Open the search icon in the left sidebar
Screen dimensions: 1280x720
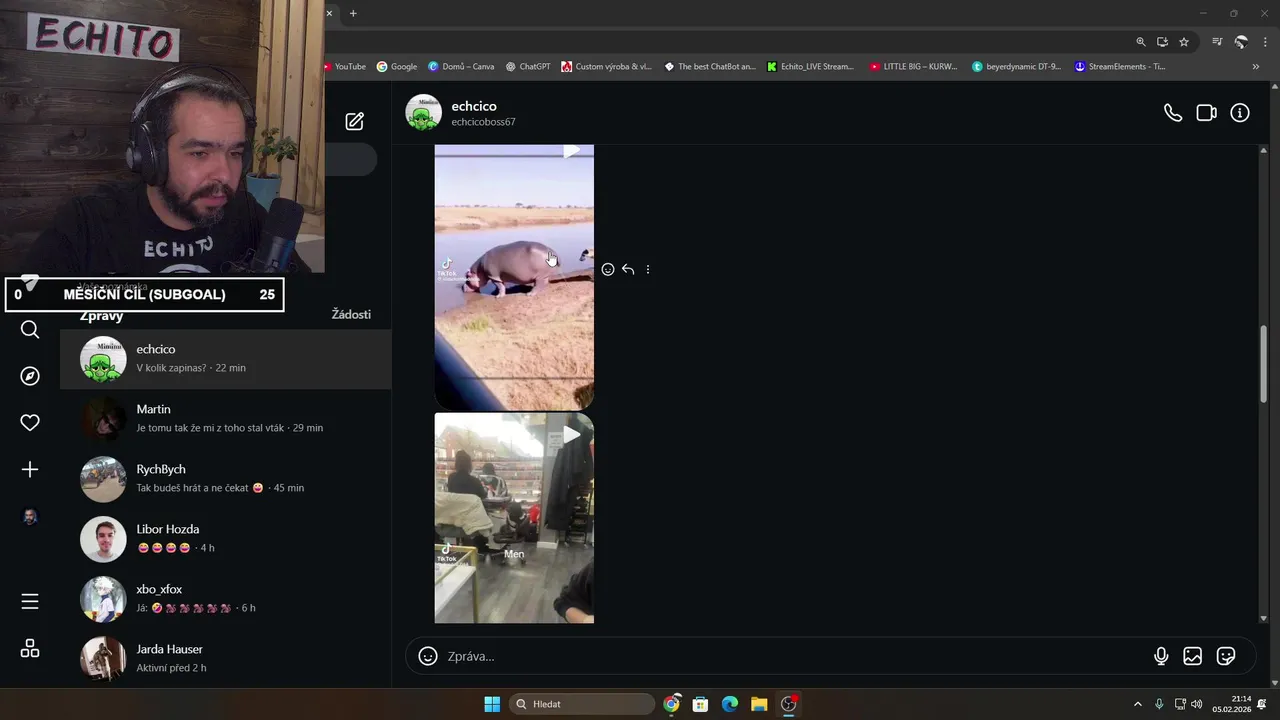[30, 330]
